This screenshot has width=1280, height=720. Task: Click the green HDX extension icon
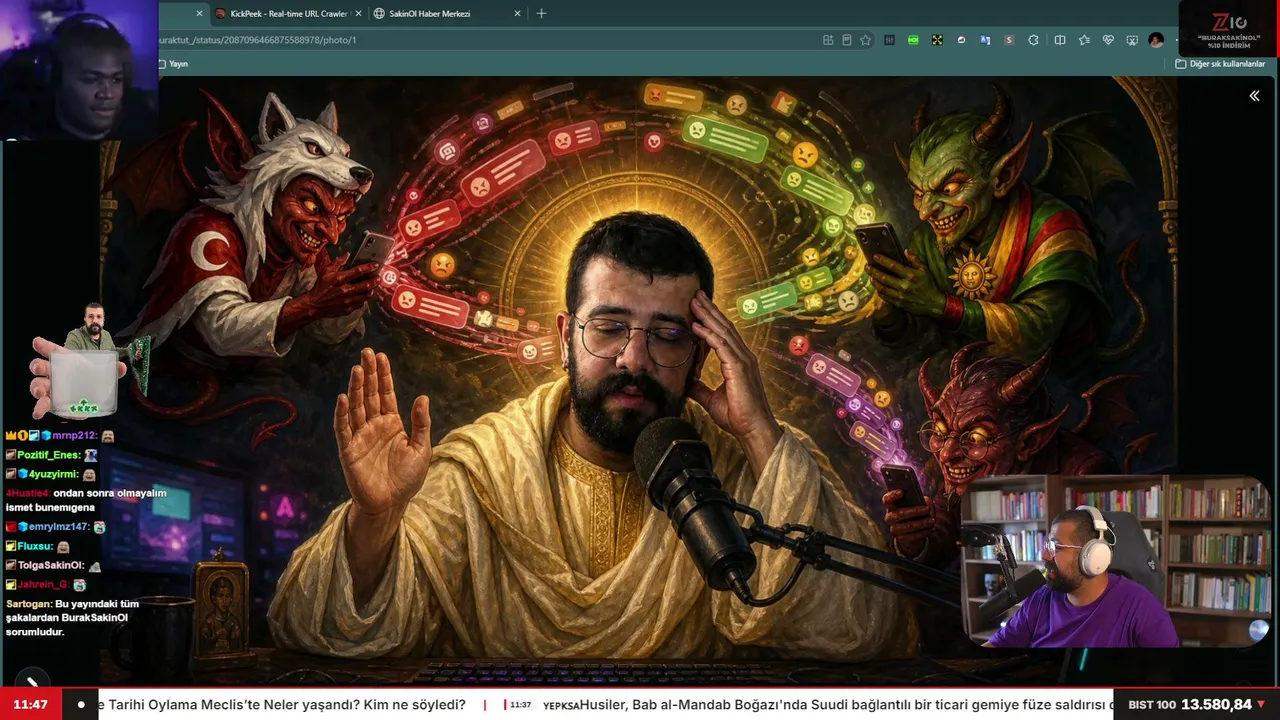pyautogui.click(x=913, y=40)
